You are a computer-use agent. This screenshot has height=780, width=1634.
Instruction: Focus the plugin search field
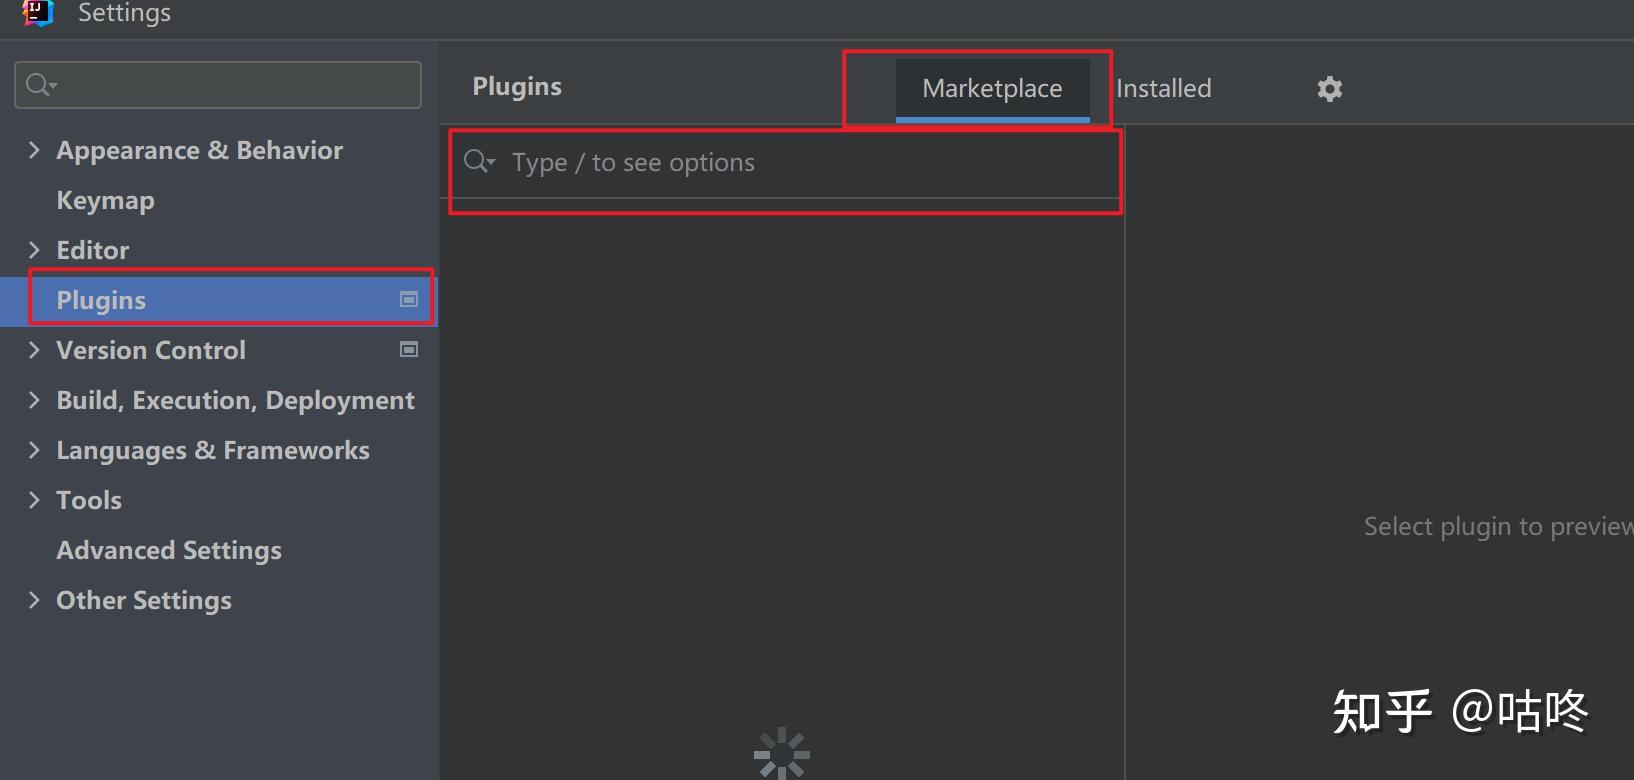tap(785, 162)
